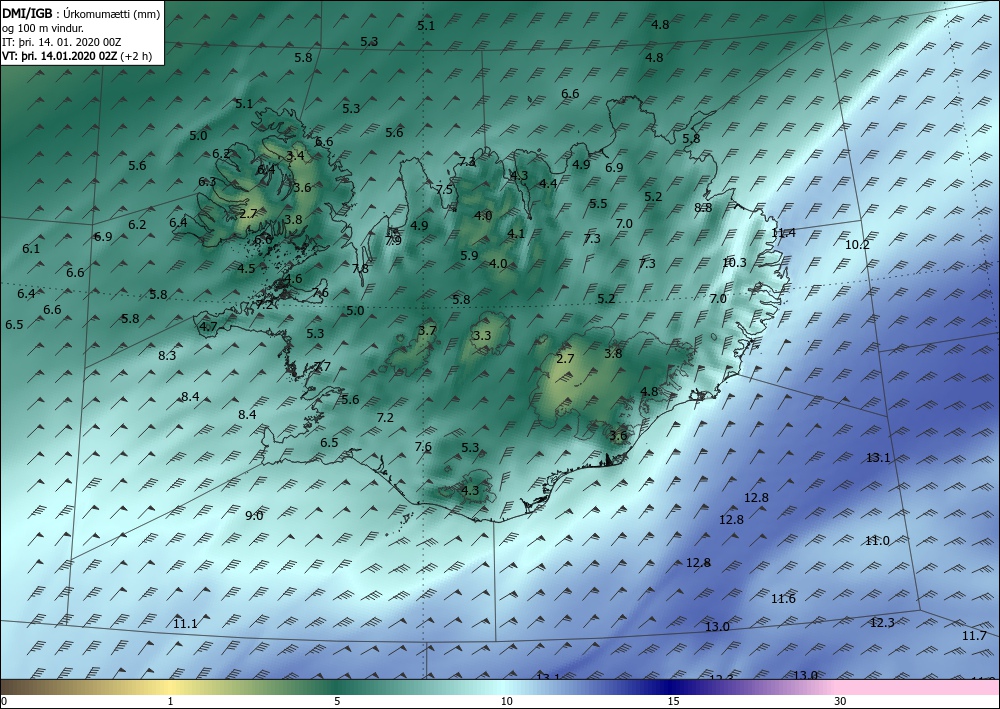Click the 7.5 value on the north coast
This screenshot has width=1000, height=709.
point(444,189)
